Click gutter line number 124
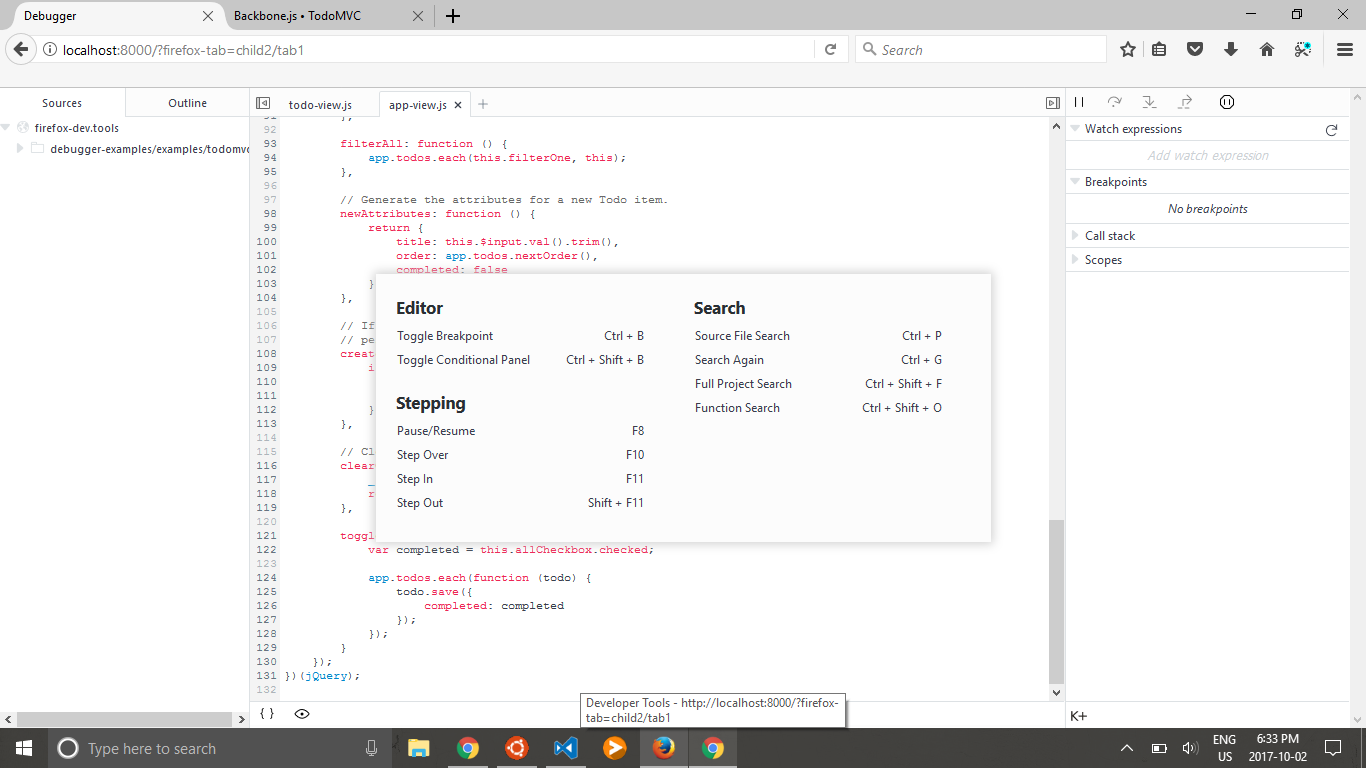The image size is (1366, 768). (x=266, y=578)
